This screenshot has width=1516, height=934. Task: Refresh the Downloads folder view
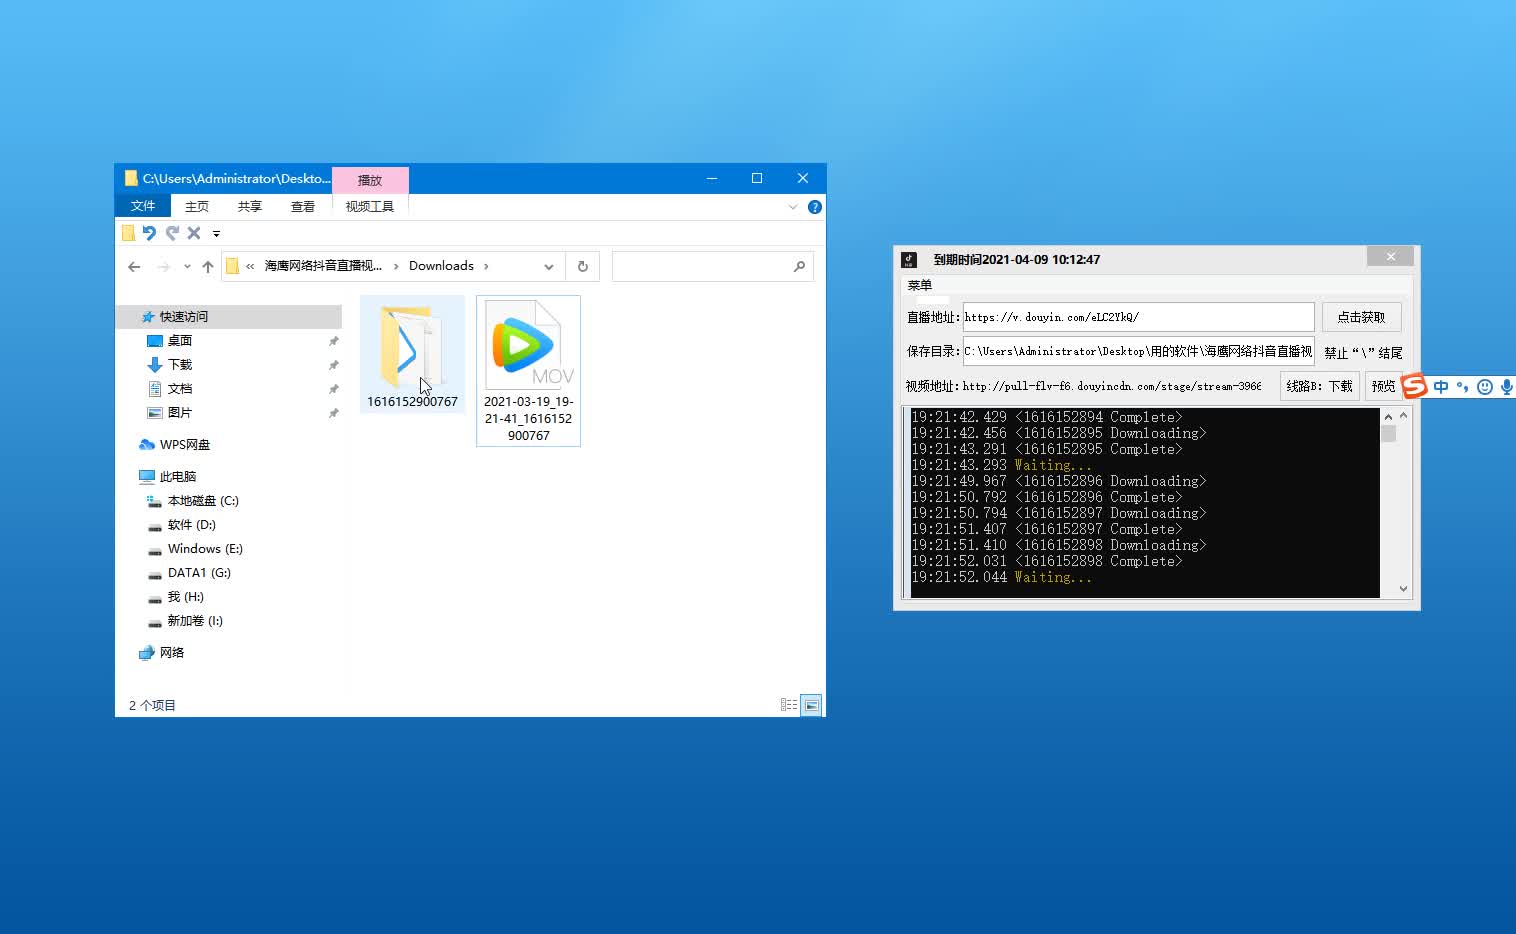[582, 266]
